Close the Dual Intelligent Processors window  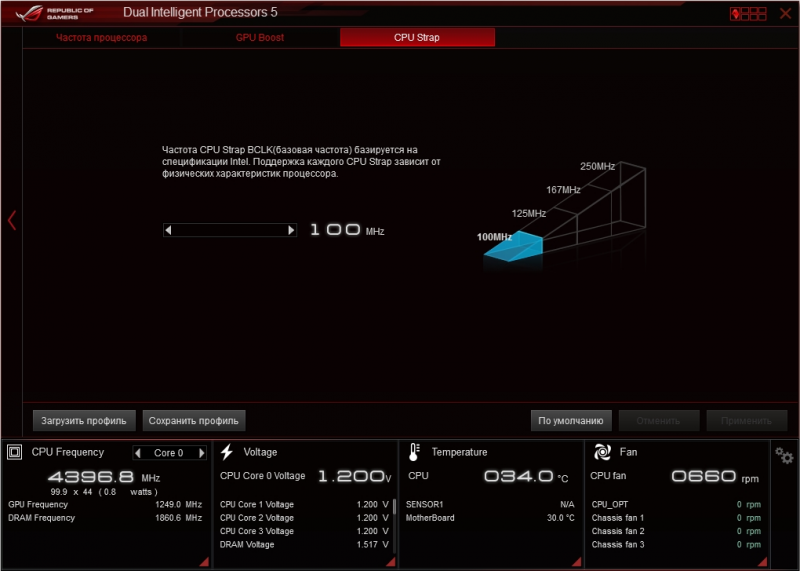pos(785,13)
